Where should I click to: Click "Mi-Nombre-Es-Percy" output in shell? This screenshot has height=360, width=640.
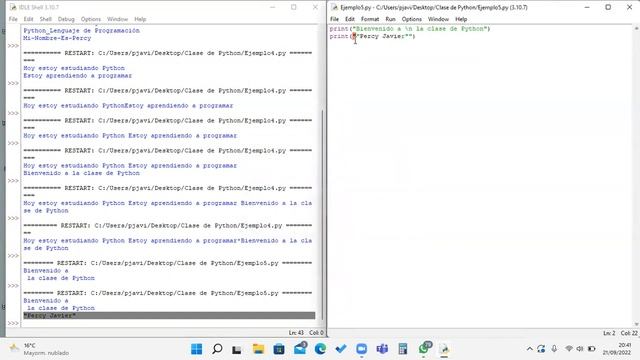click(57, 38)
